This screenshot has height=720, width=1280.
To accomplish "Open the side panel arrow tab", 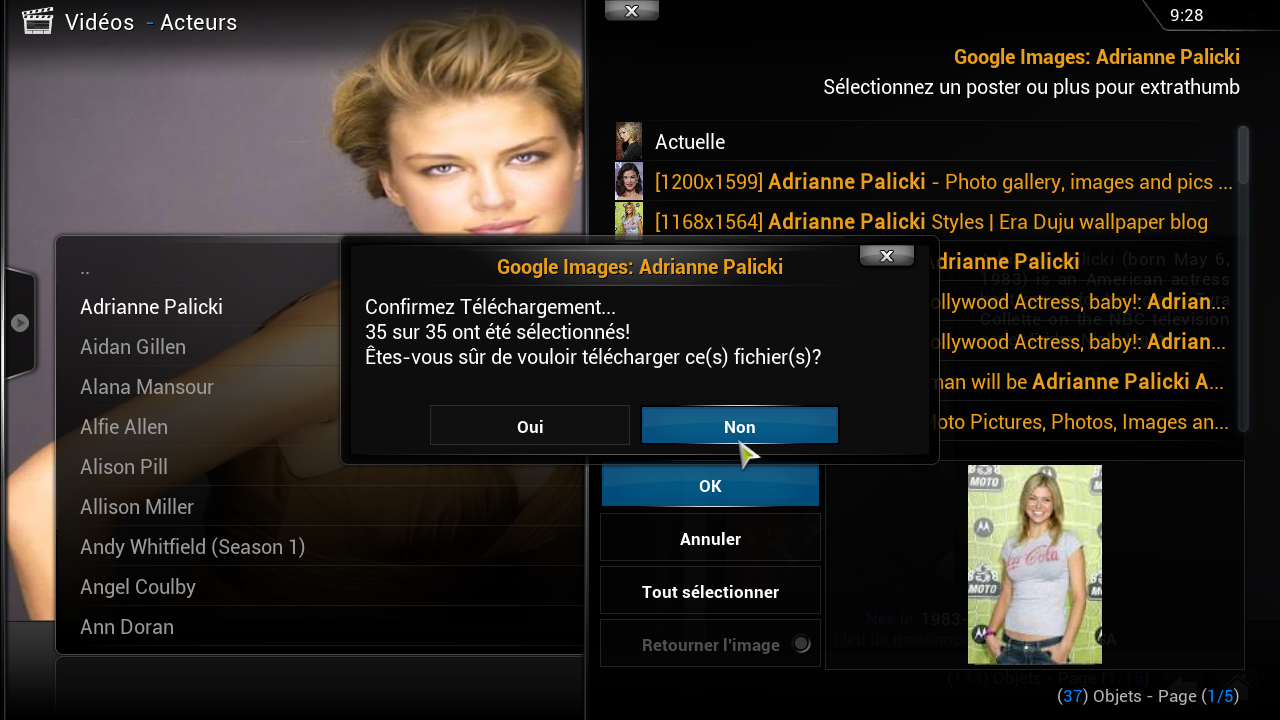I will click(x=20, y=323).
